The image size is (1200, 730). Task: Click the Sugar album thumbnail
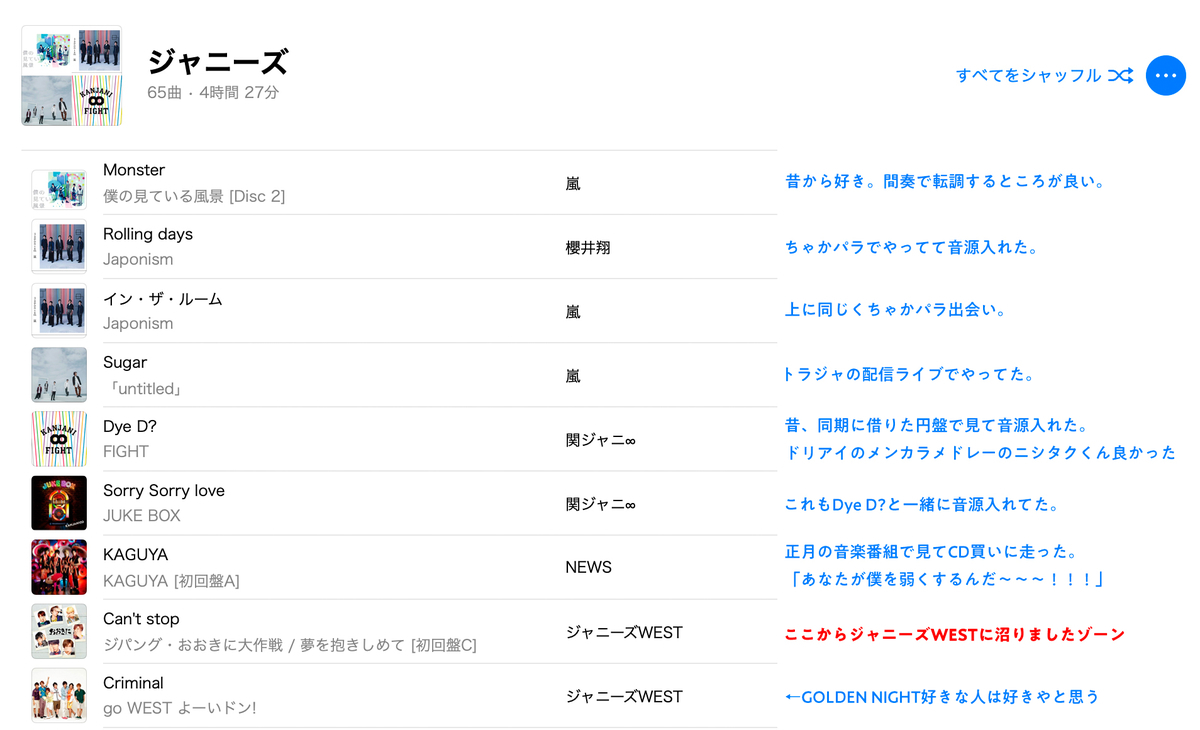pyautogui.click(x=59, y=375)
